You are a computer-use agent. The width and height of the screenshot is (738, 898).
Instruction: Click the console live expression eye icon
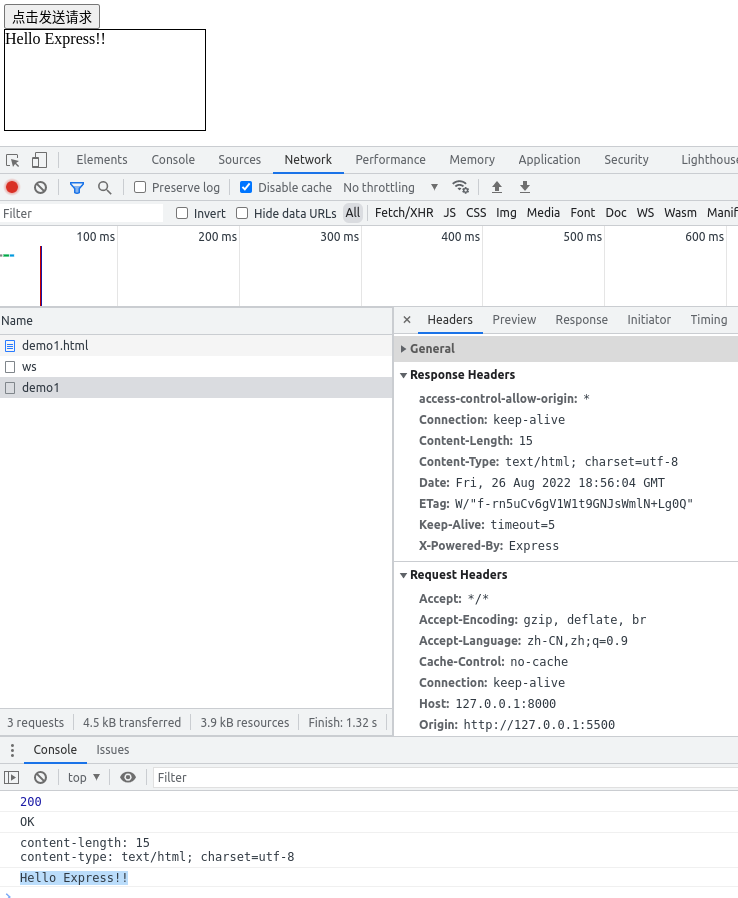coord(128,777)
